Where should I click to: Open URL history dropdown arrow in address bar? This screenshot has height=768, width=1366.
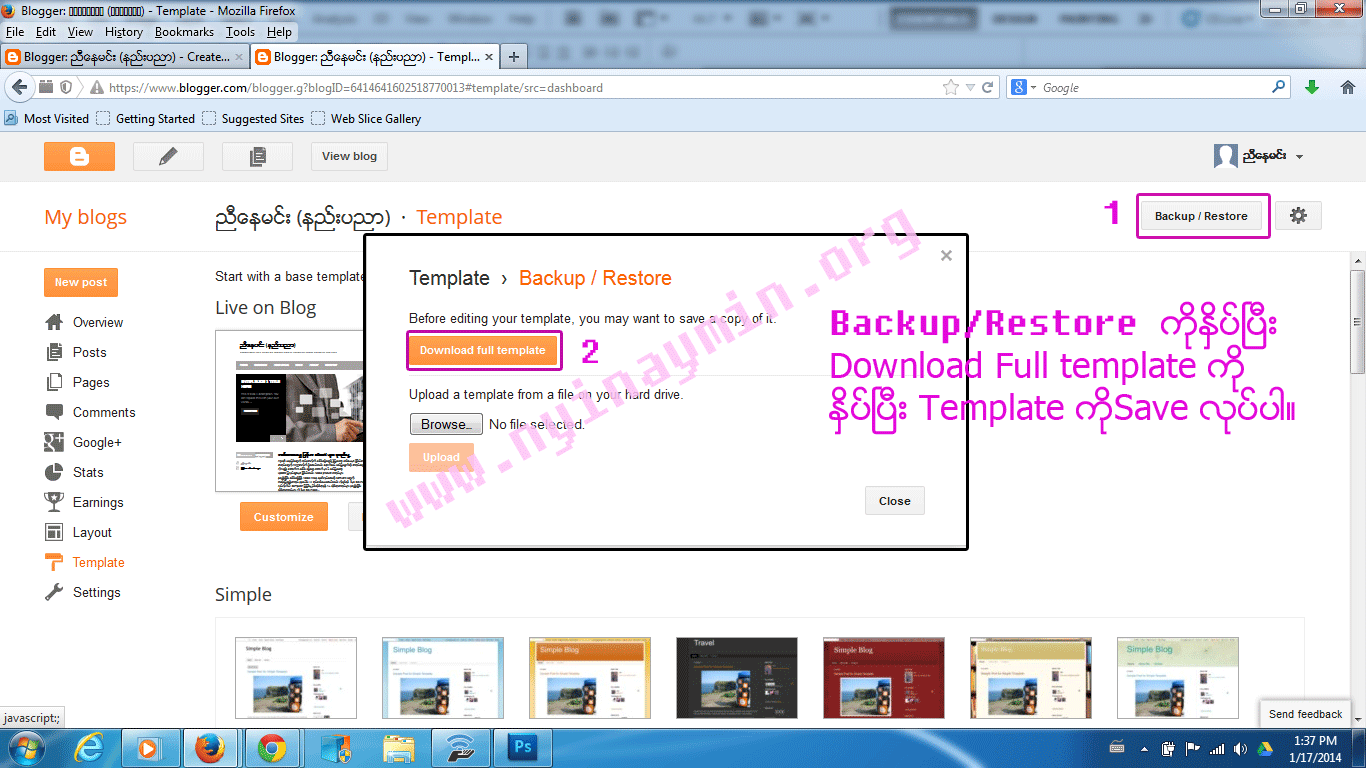tap(970, 87)
